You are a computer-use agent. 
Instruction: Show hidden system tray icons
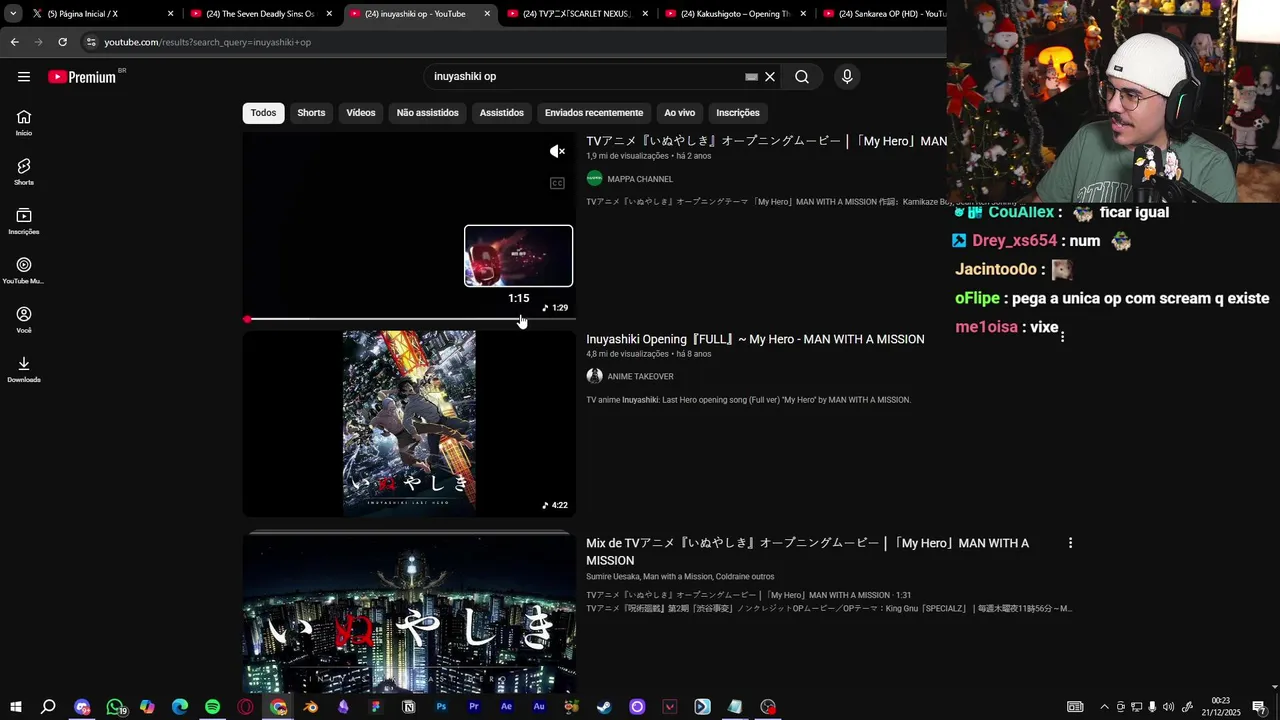1104,707
